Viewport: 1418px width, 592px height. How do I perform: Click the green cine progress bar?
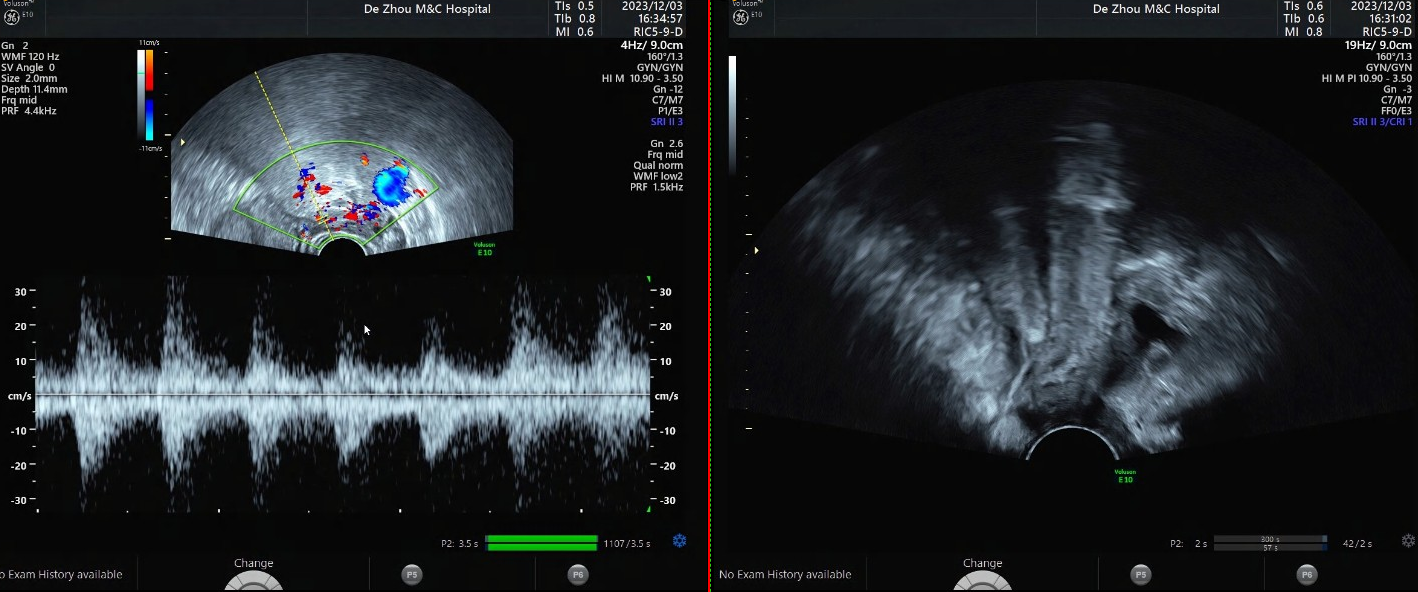[x=541, y=543]
